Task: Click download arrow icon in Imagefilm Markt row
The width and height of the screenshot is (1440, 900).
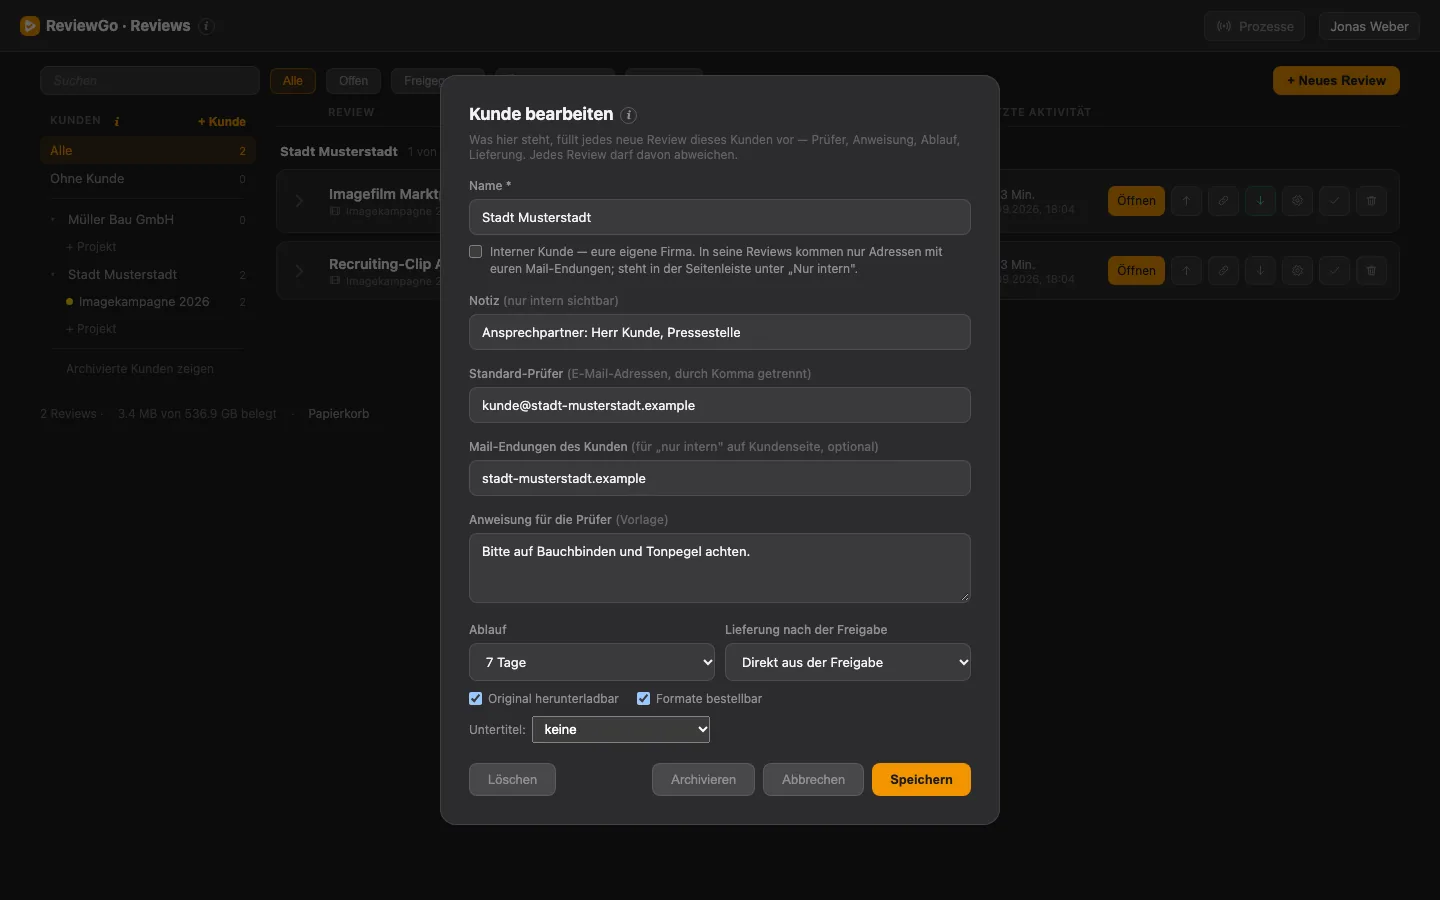Action: click(x=1260, y=201)
